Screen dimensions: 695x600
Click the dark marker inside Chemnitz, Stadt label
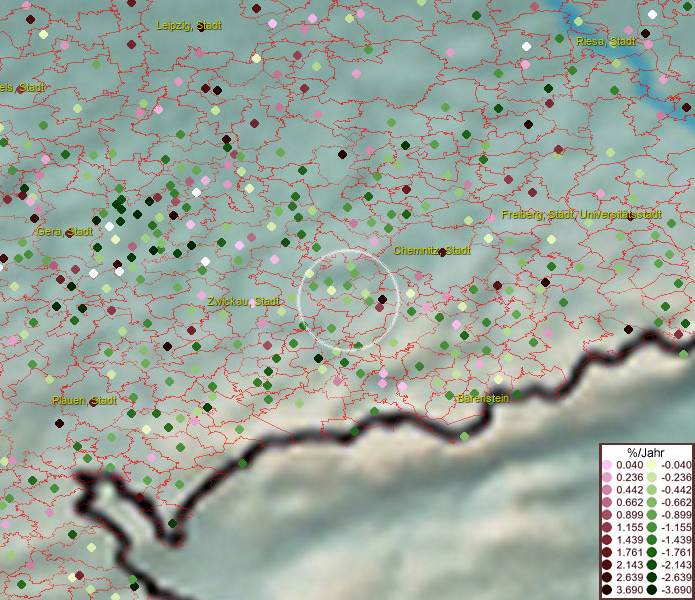(442, 253)
